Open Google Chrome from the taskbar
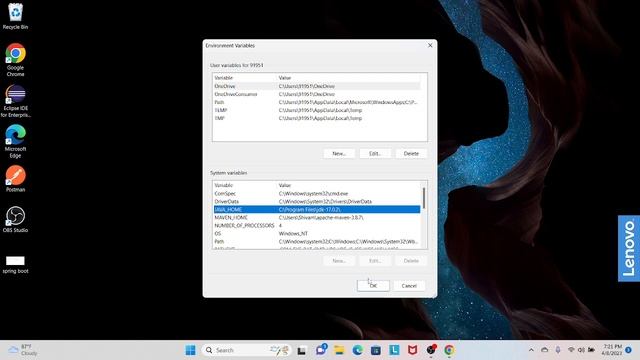The height and width of the screenshot is (360, 640). tap(449, 350)
